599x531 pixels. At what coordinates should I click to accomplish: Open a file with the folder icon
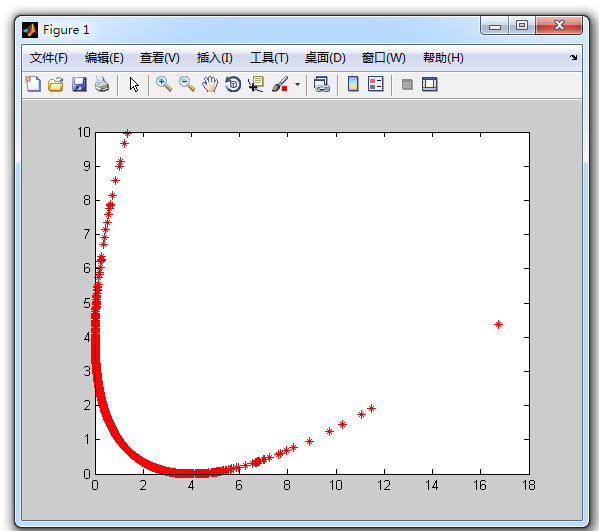[x=56, y=84]
